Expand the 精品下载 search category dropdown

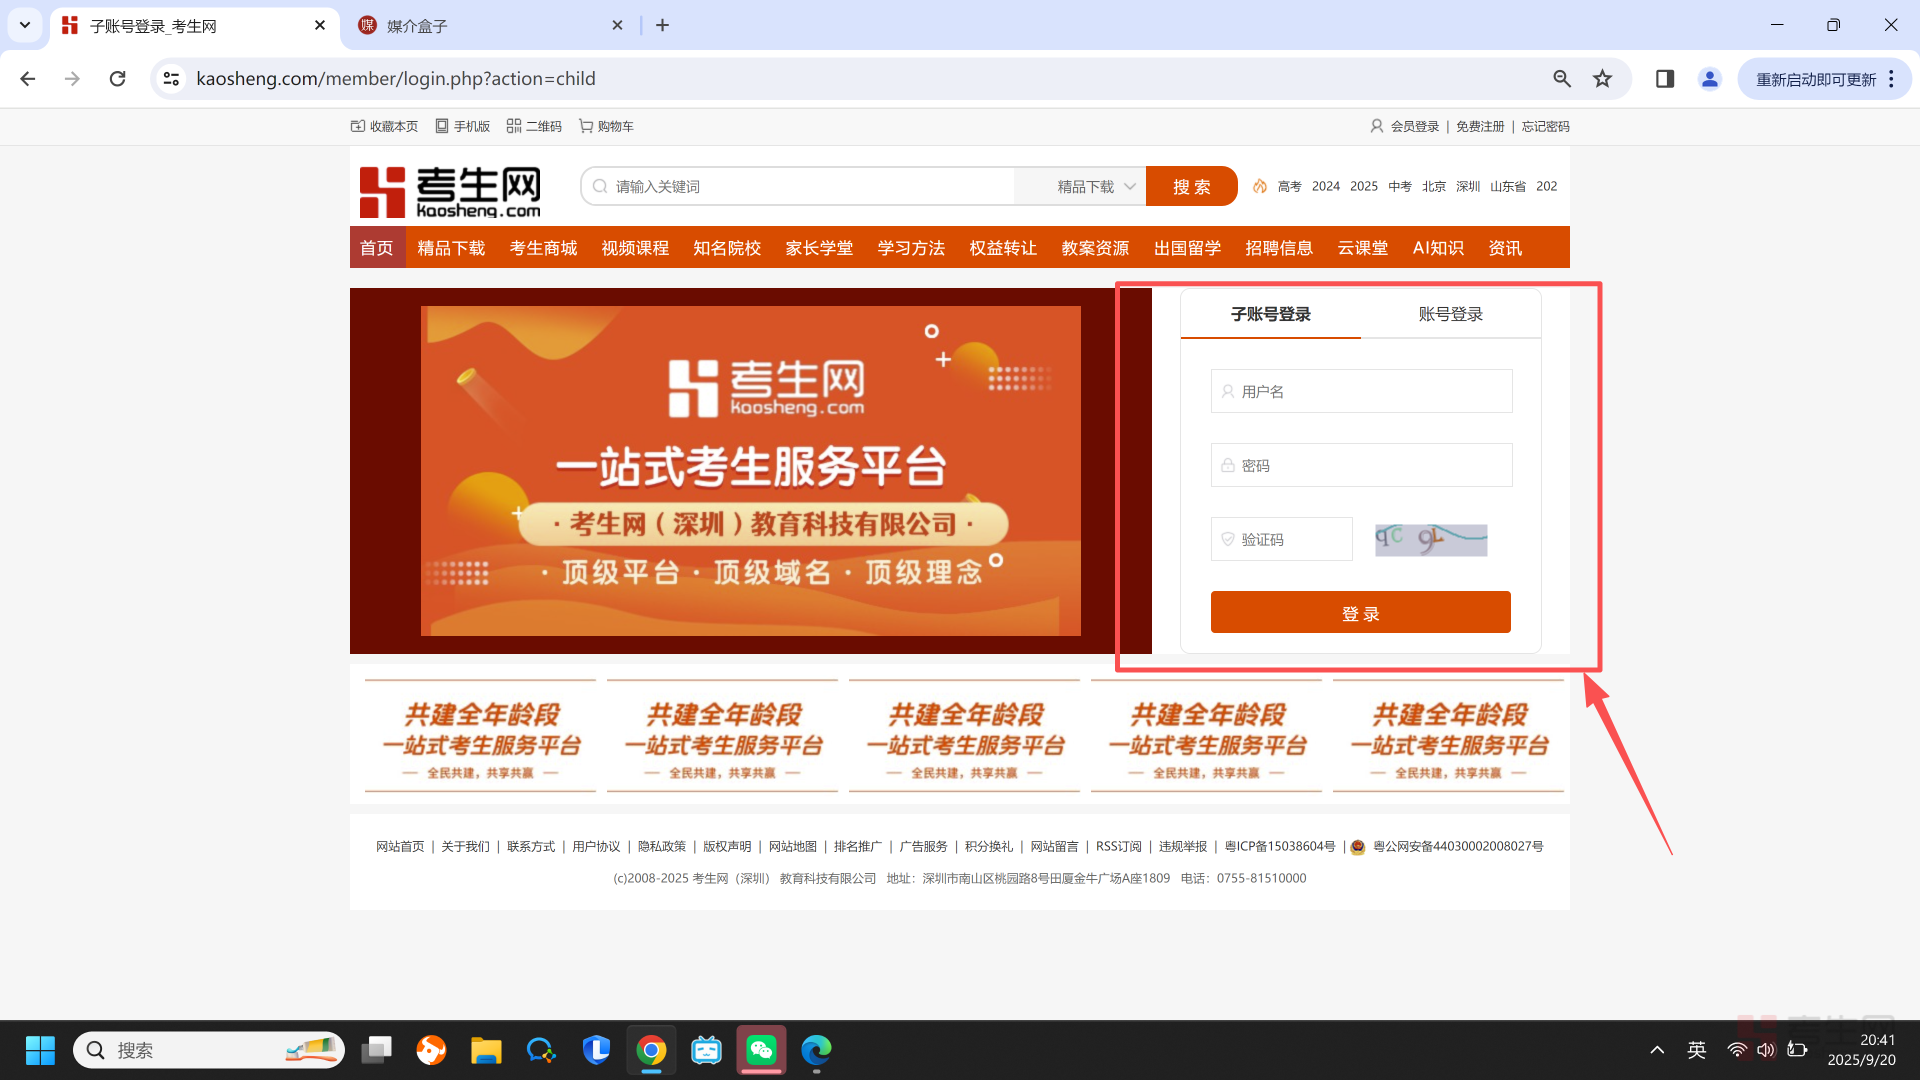pos(1096,187)
